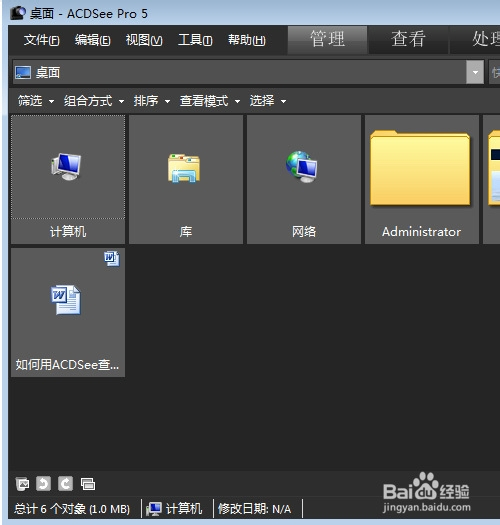Click the rotate left icon
Image resolution: width=500 pixels, height=525 pixels.
[x=44, y=484]
